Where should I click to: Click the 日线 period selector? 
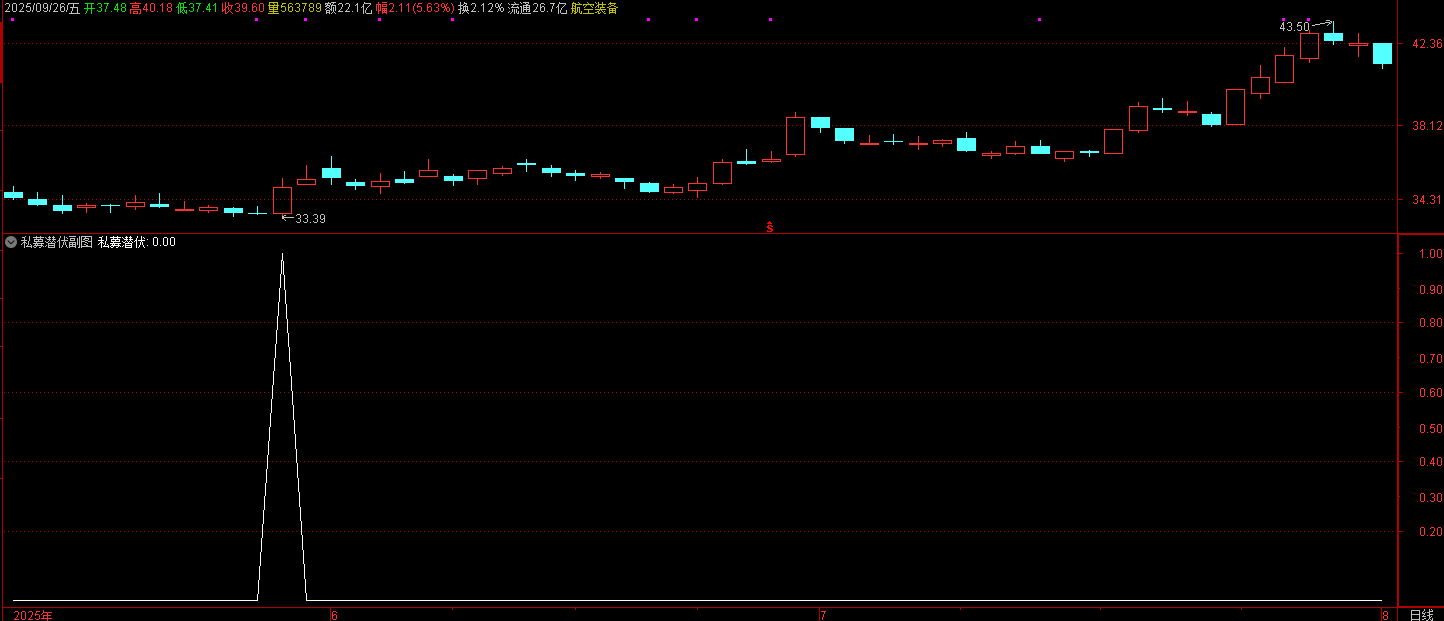1421,614
